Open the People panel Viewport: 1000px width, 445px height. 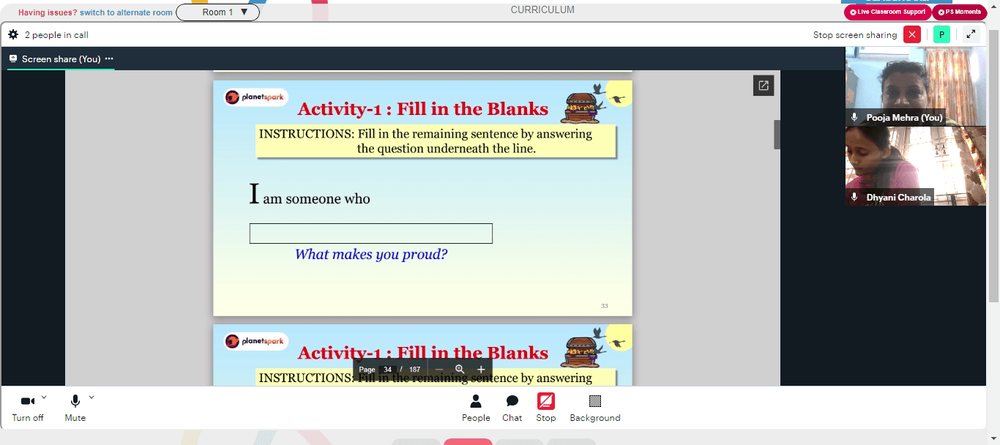[x=476, y=408]
